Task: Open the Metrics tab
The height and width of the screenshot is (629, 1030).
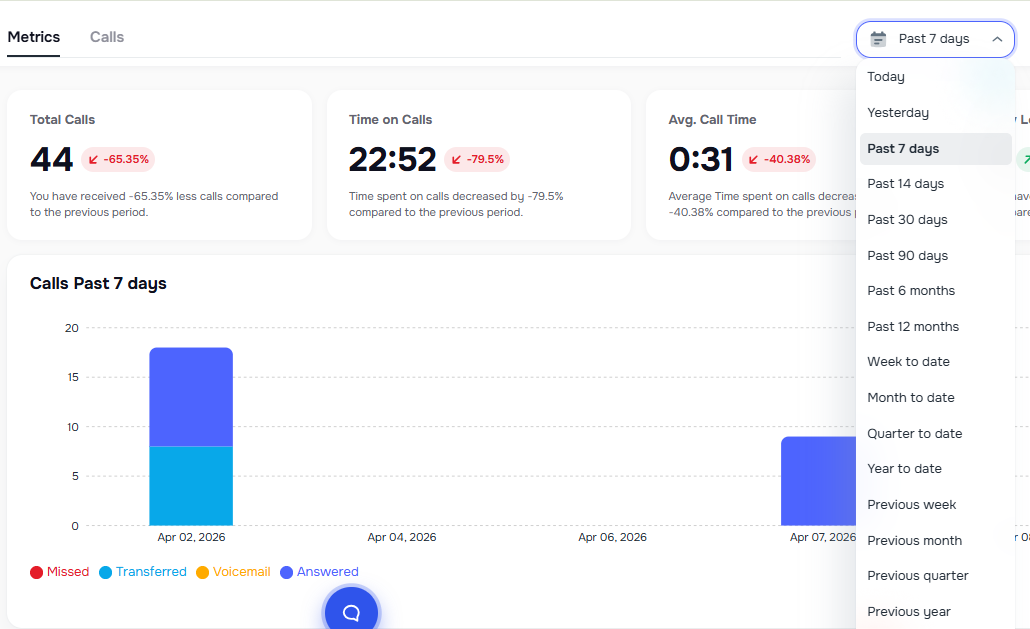Action: click(x=34, y=37)
